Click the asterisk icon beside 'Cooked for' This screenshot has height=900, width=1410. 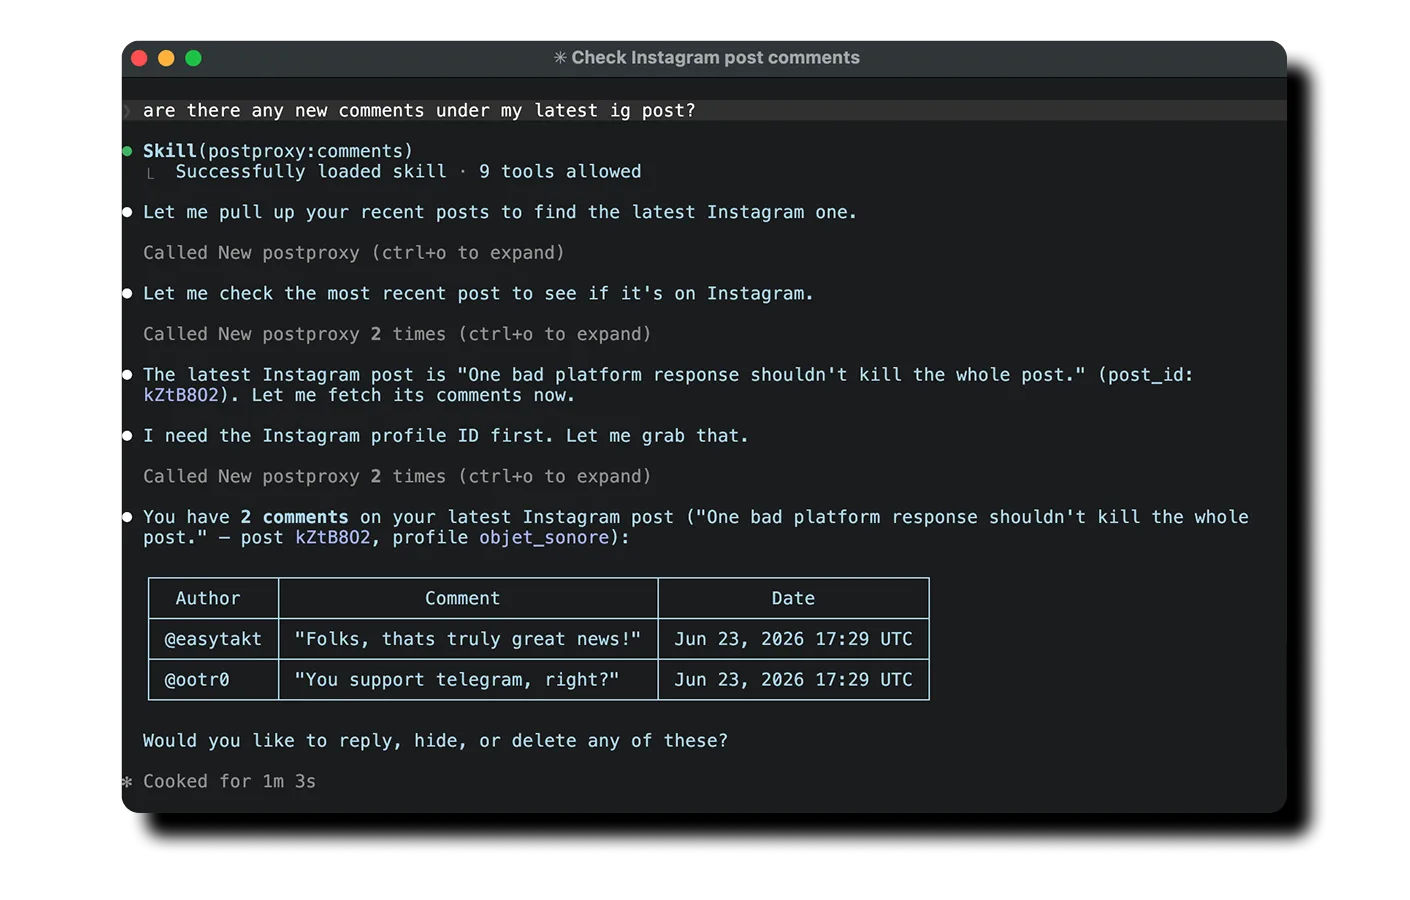[x=127, y=781]
